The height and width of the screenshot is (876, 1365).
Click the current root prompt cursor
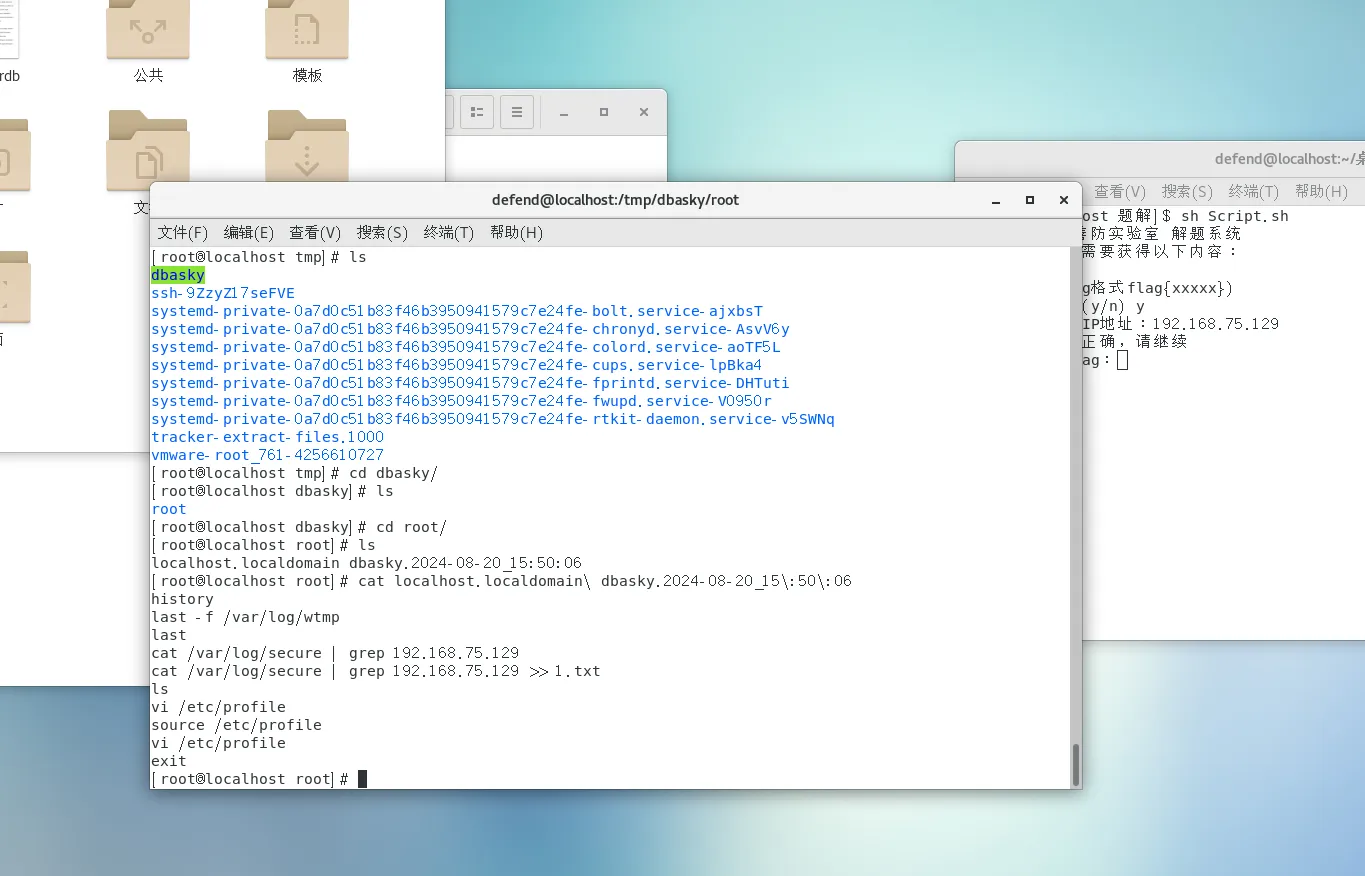pyautogui.click(x=362, y=779)
